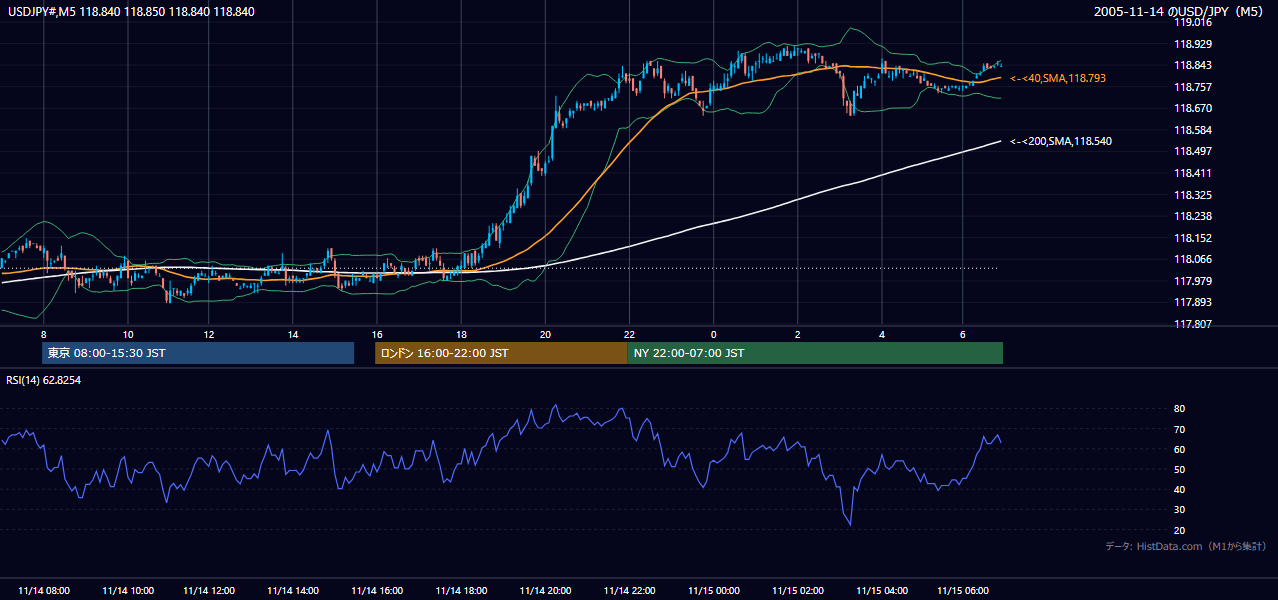The image size is (1278, 600).
Task: Click price axis value 118.152
Action: click(x=1193, y=238)
